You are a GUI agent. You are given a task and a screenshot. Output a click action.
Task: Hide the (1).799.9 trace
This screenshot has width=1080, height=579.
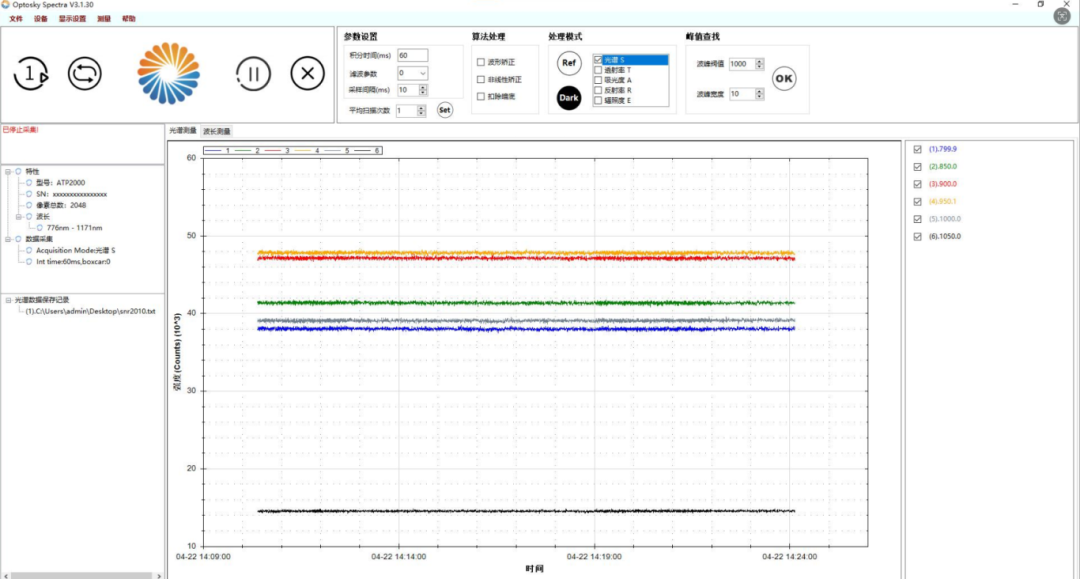point(917,149)
